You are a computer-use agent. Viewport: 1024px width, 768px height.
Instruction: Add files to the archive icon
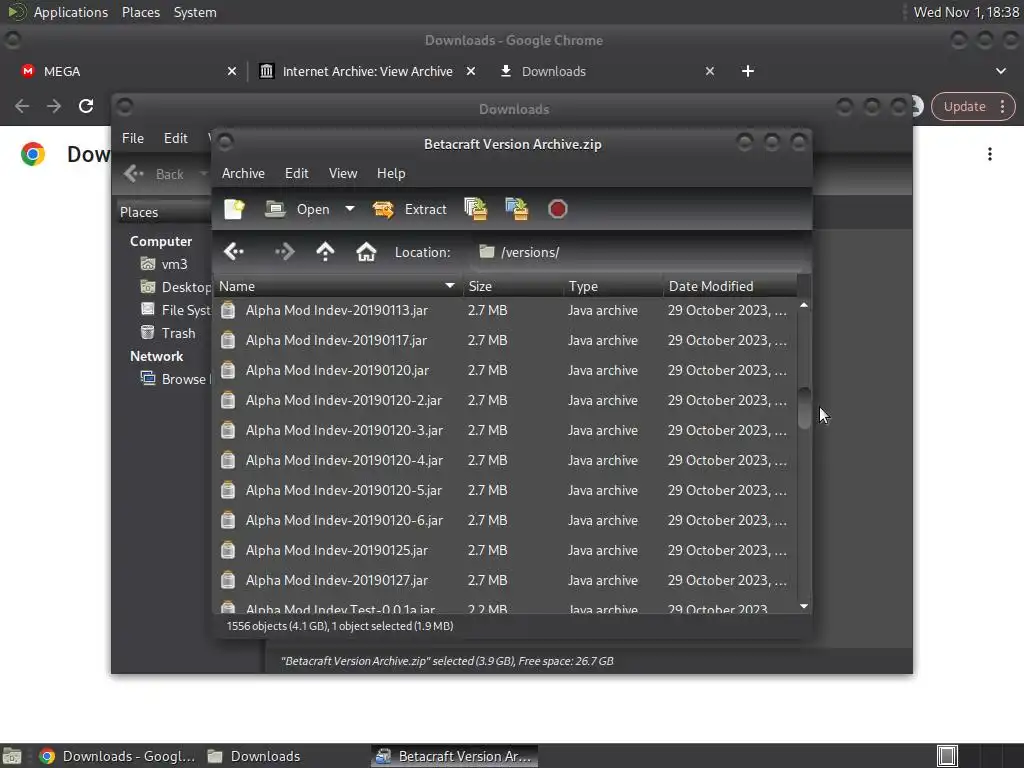click(x=476, y=209)
